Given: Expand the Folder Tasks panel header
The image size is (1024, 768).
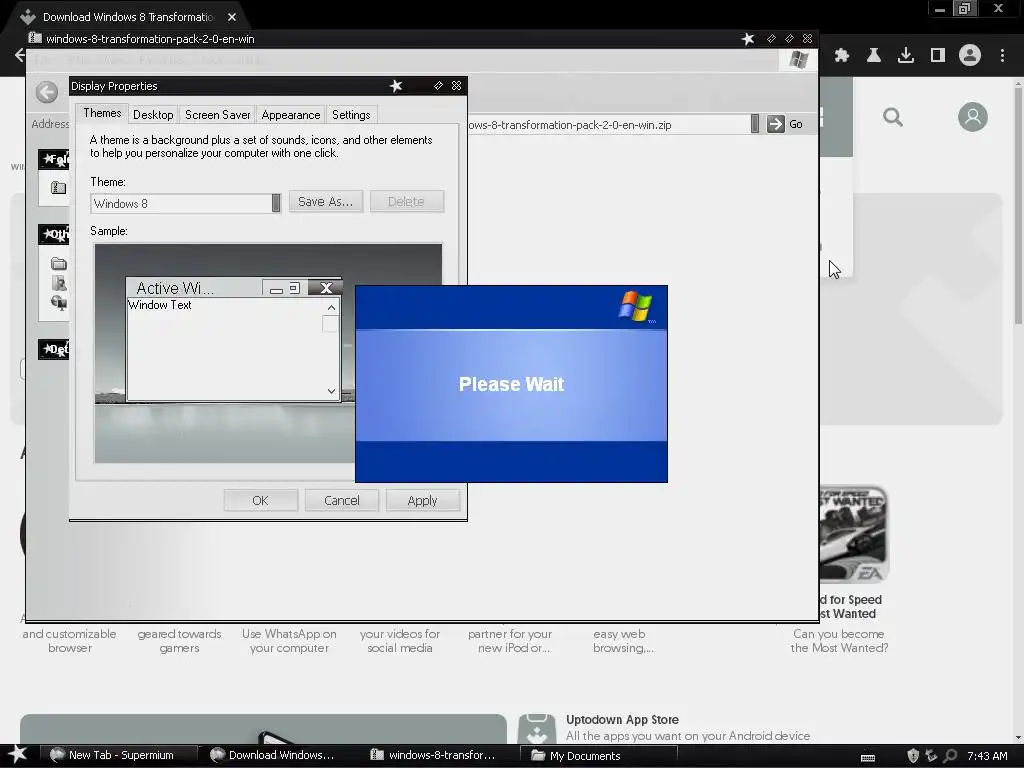Looking at the screenshot, I should point(54,159).
